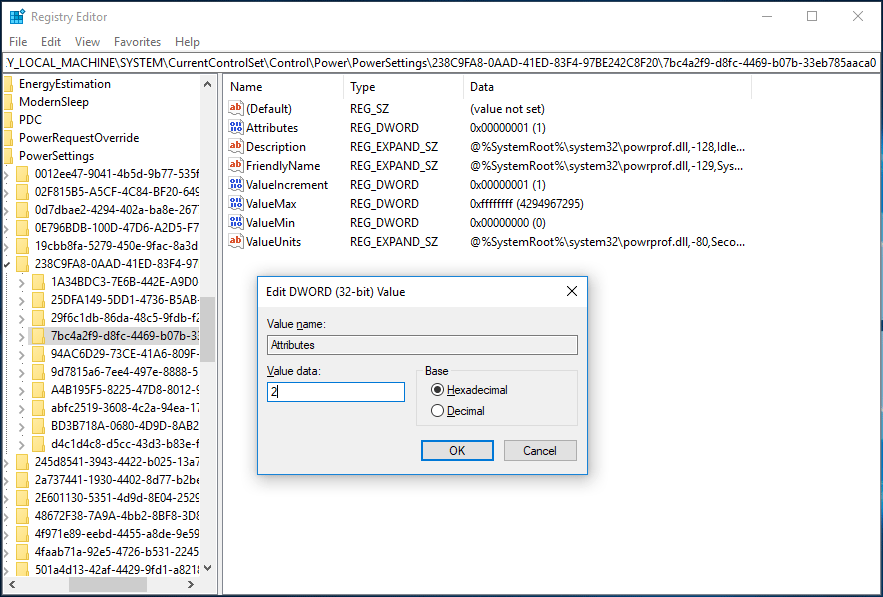Open the Help menu

point(187,42)
